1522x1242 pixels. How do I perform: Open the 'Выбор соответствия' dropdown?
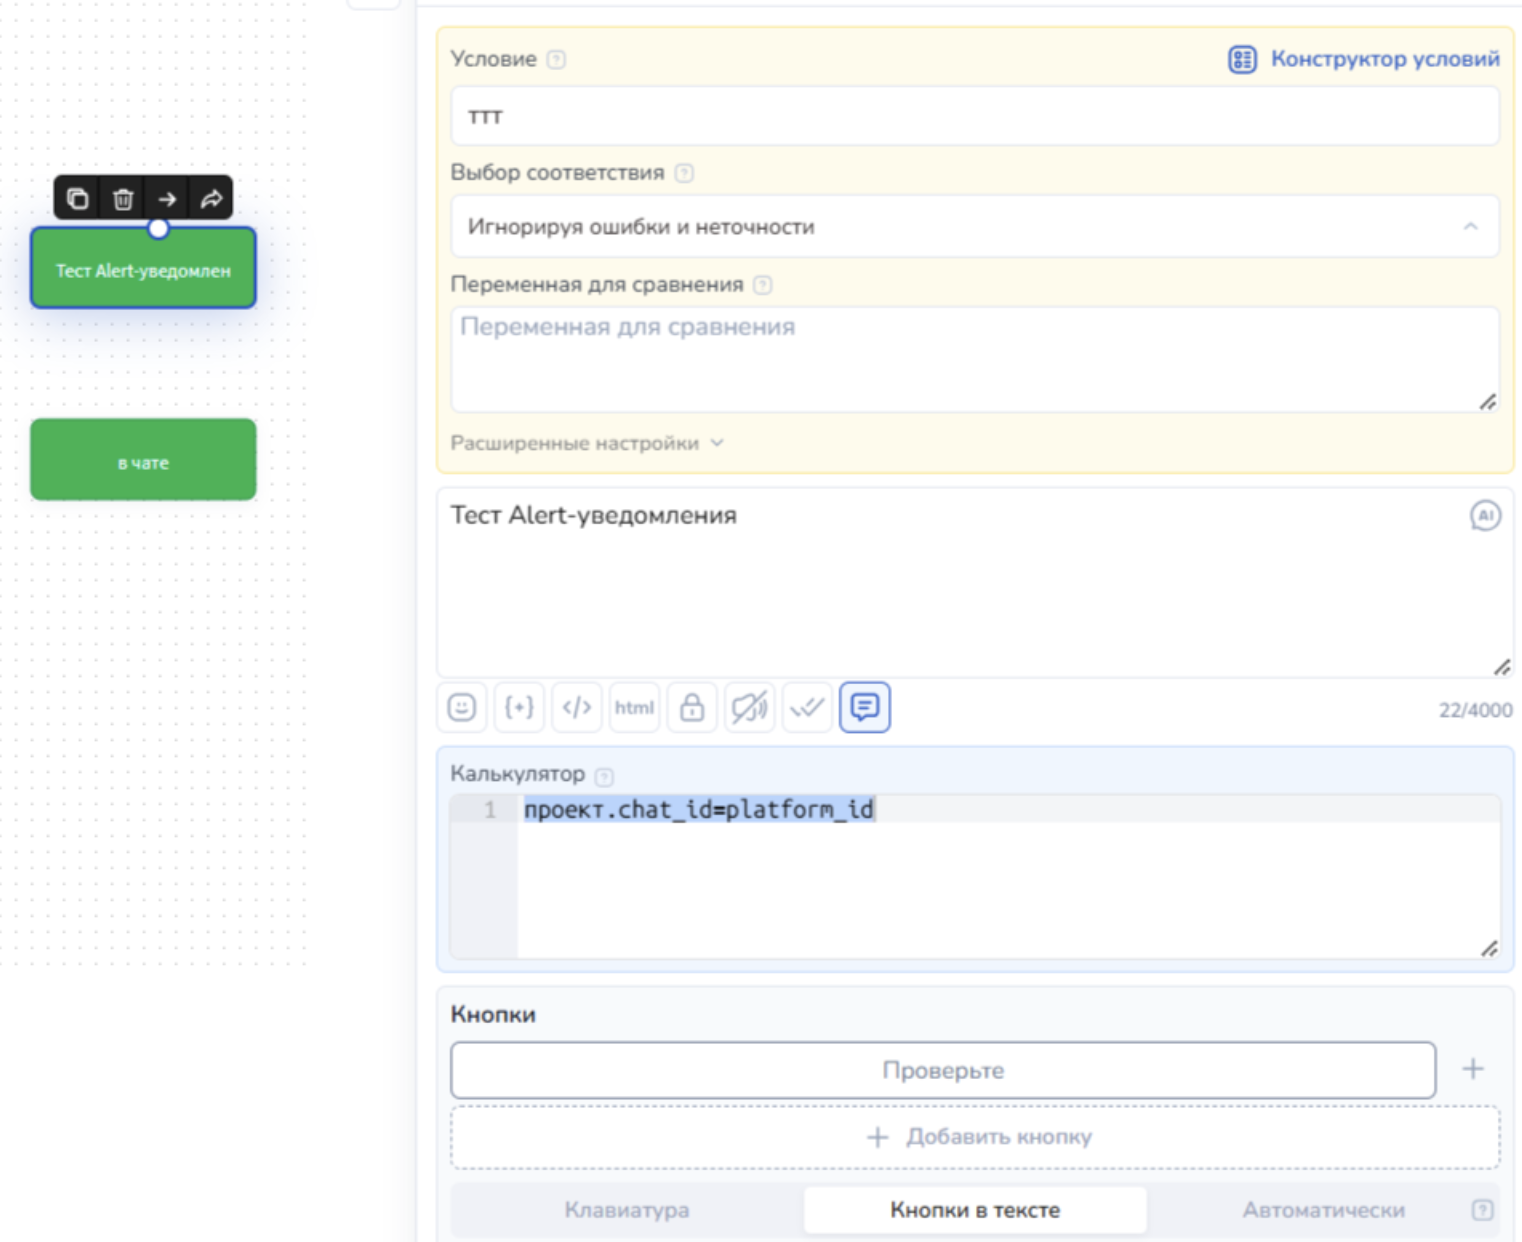click(x=974, y=227)
